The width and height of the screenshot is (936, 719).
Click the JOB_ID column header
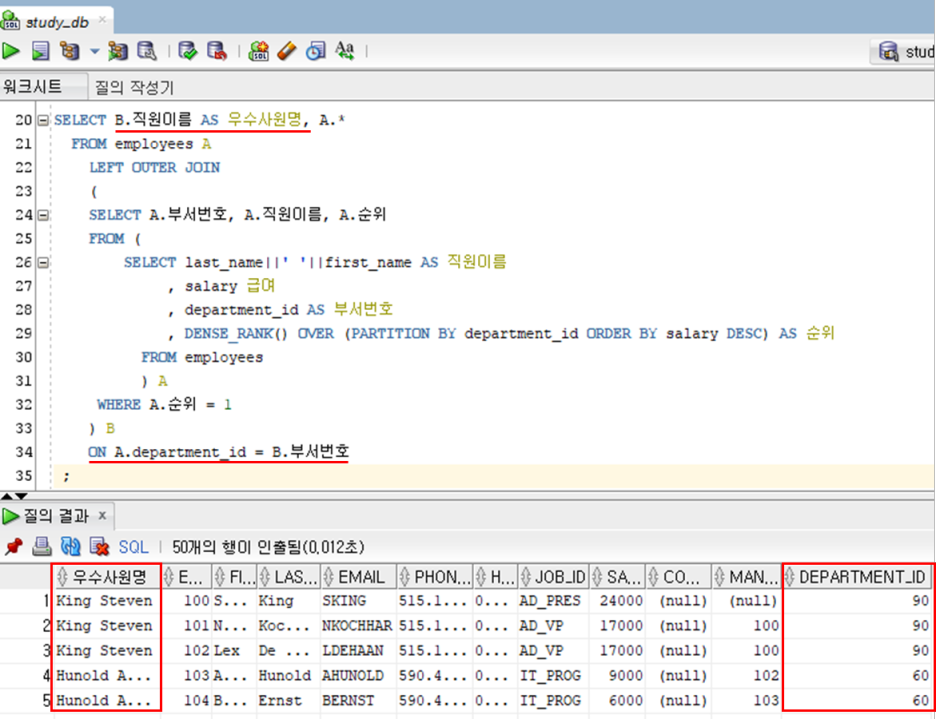[x=554, y=577]
